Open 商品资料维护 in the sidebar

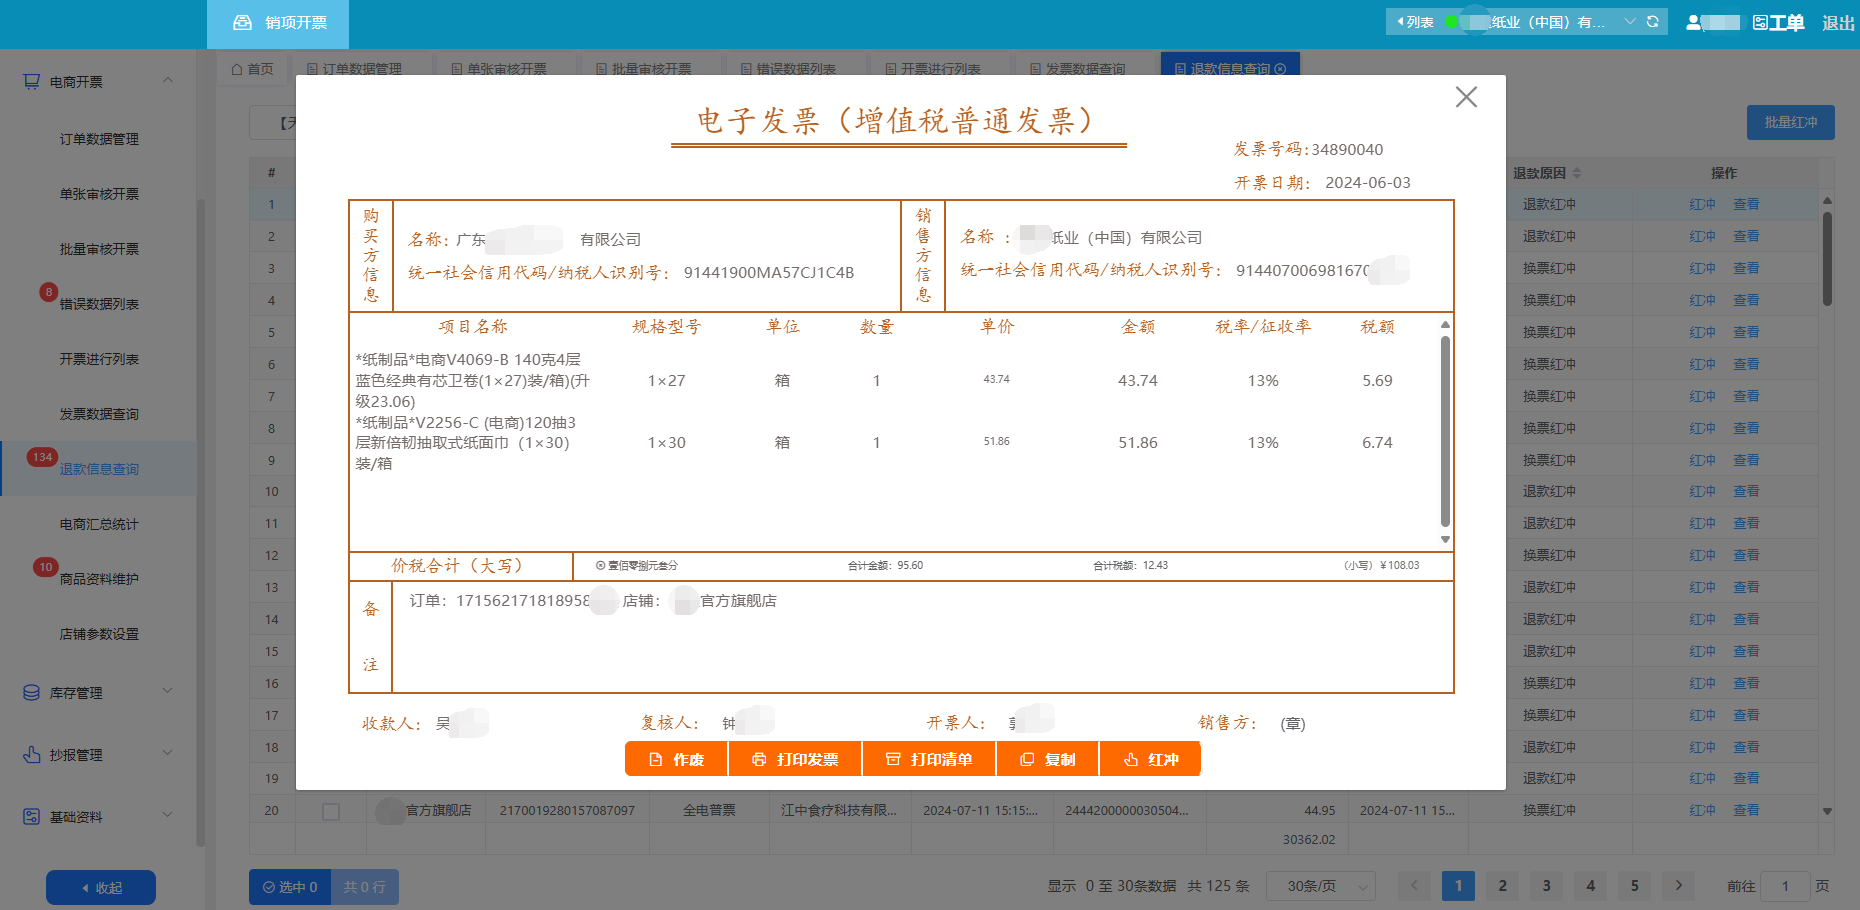[x=99, y=579]
